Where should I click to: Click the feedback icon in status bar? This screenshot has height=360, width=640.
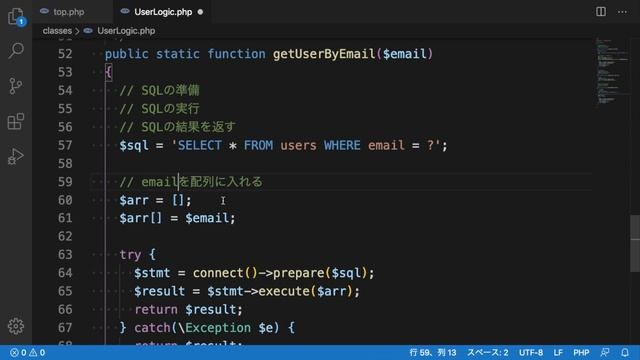tap(605, 352)
